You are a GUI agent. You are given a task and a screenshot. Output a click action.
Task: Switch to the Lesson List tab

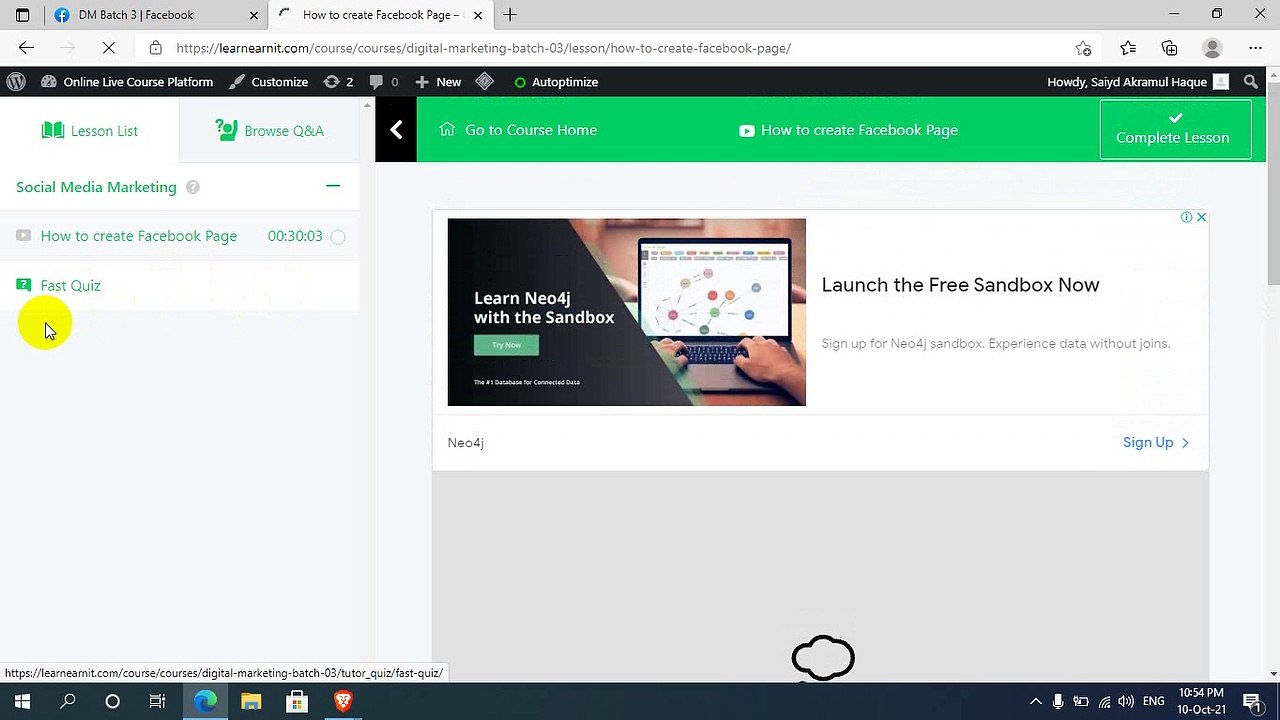(x=90, y=131)
